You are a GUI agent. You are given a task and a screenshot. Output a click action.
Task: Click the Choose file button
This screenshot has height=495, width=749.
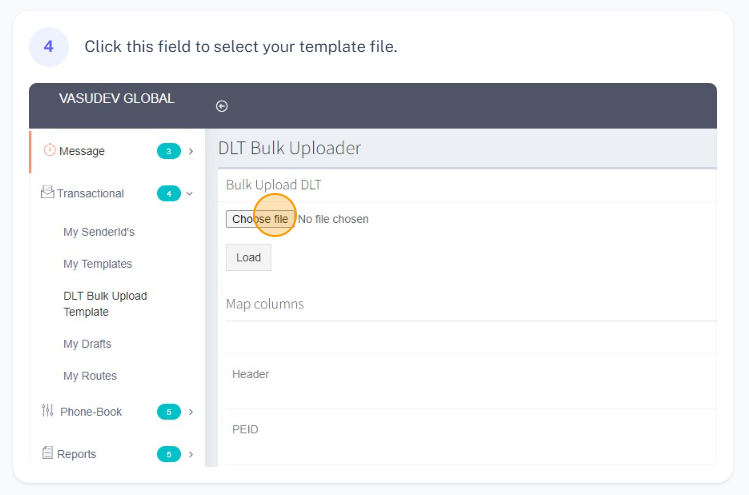[260, 219]
